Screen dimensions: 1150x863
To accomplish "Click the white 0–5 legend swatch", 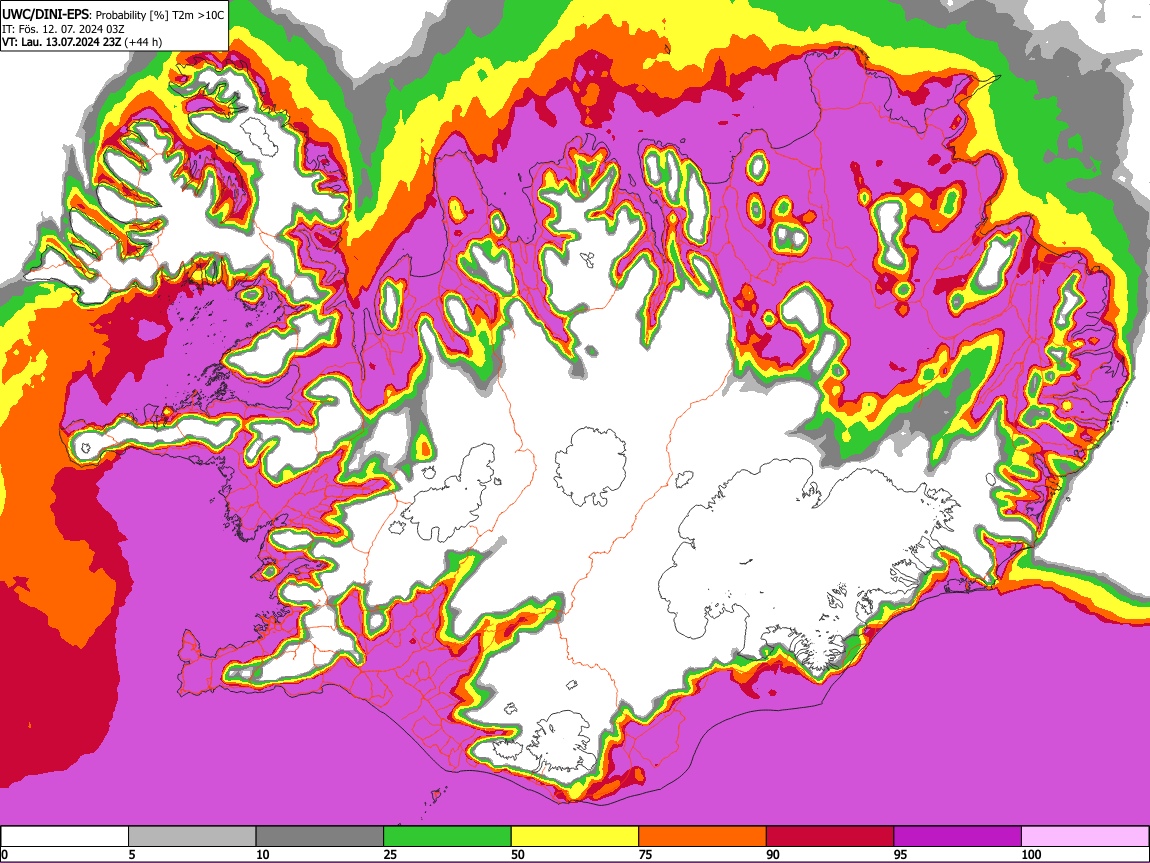I will point(65,837).
